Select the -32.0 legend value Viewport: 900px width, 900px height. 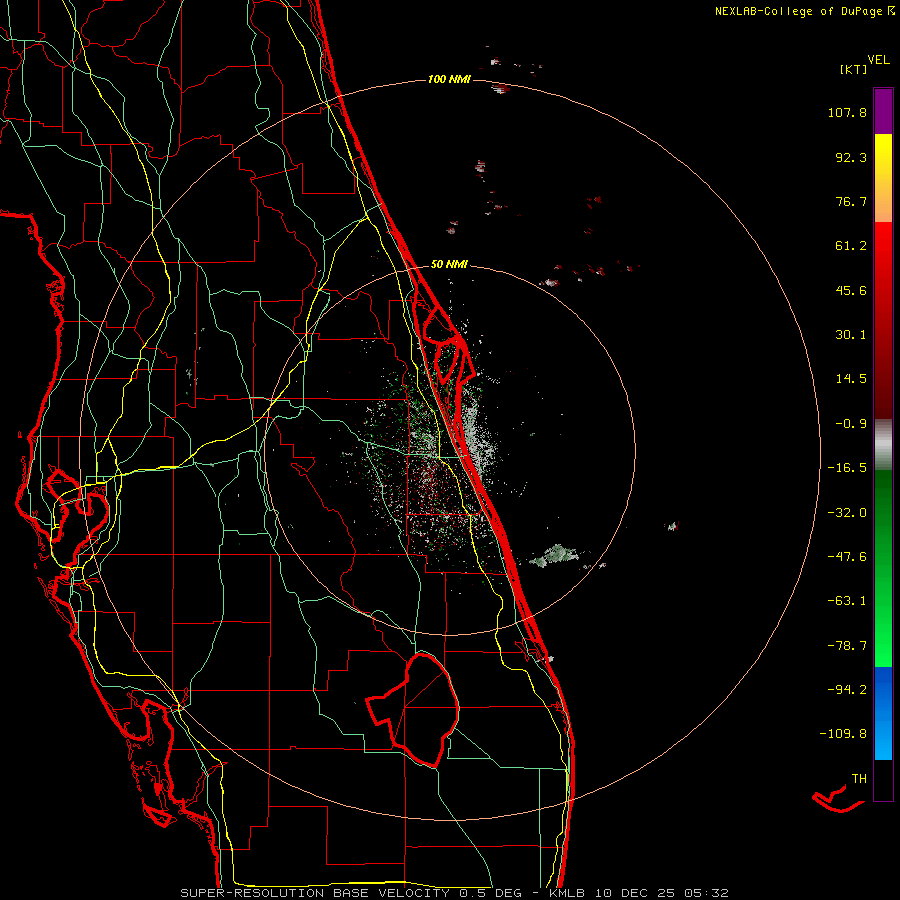[x=847, y=513]
